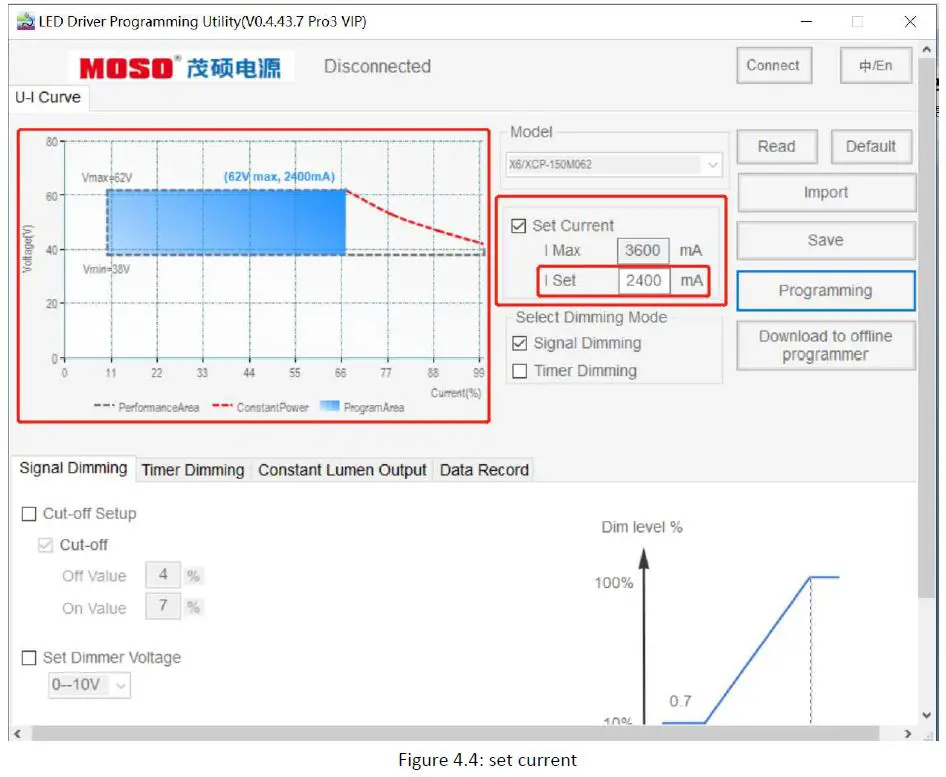Open the Data Record tab
The height and width of the screenshot is (777, 946).
pos(484,469)
